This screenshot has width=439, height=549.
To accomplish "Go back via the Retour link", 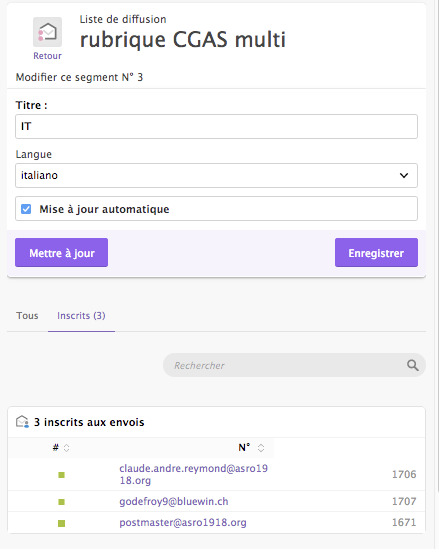I will 47,56.
